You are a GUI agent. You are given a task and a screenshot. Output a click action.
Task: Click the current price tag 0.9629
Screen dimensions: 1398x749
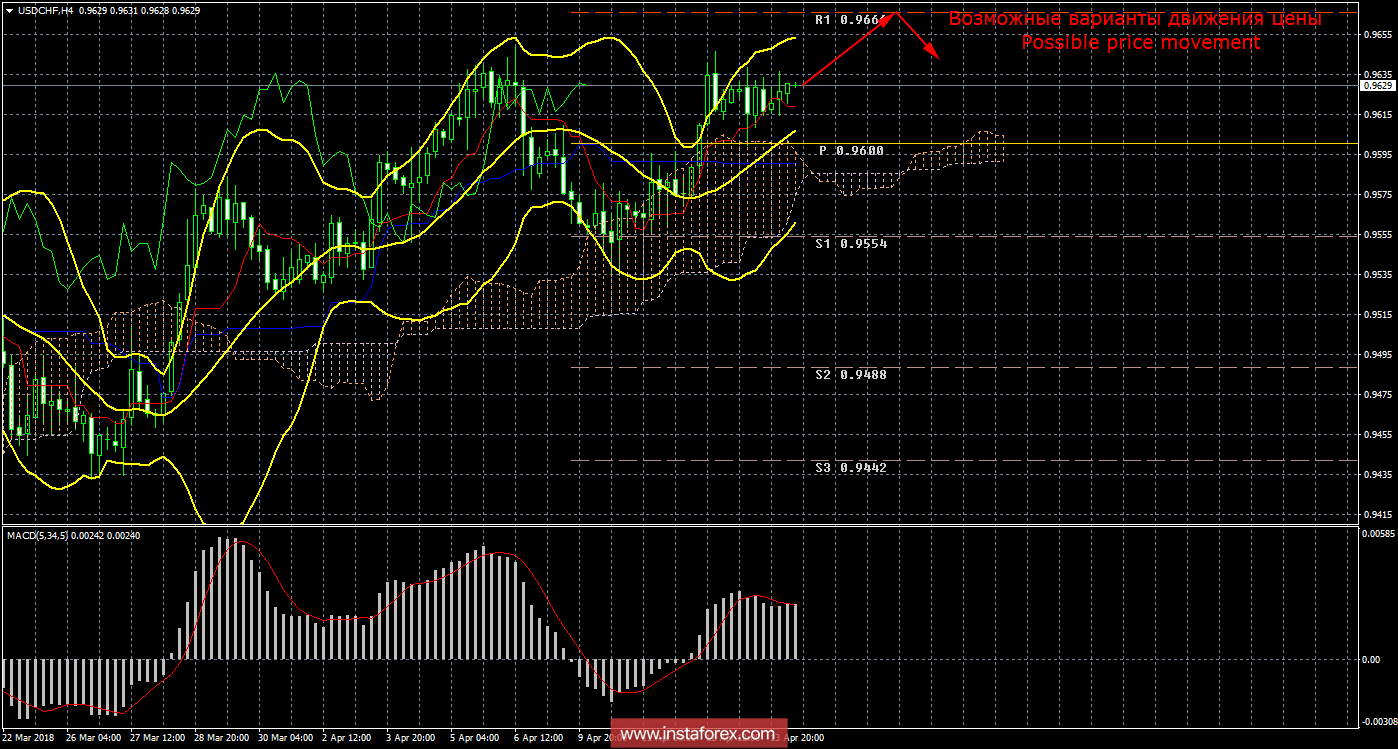pos(1376,86)
